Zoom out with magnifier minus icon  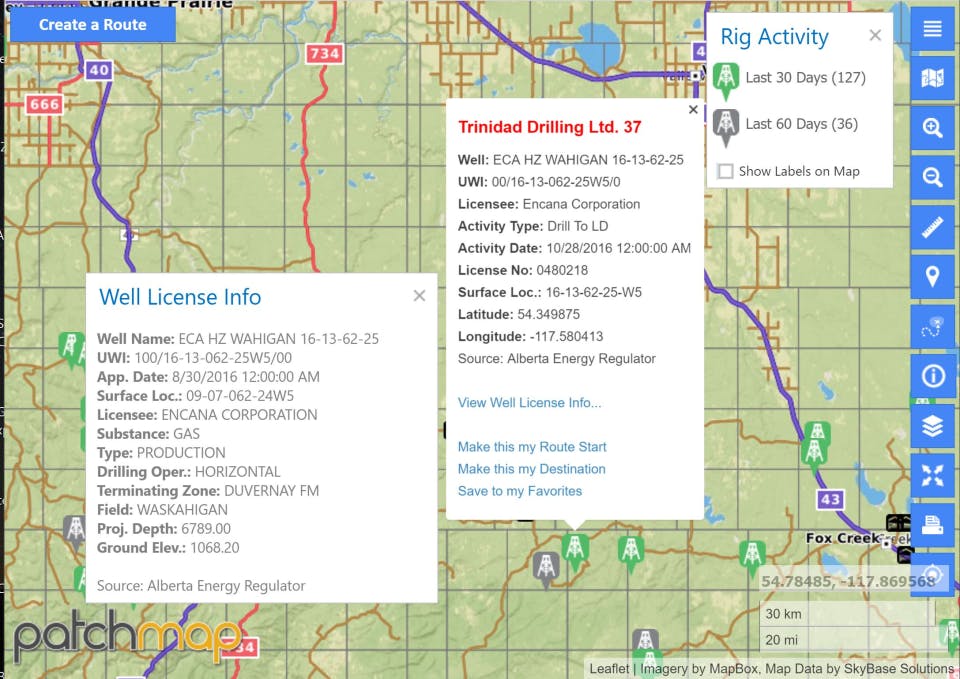point(932,178)
